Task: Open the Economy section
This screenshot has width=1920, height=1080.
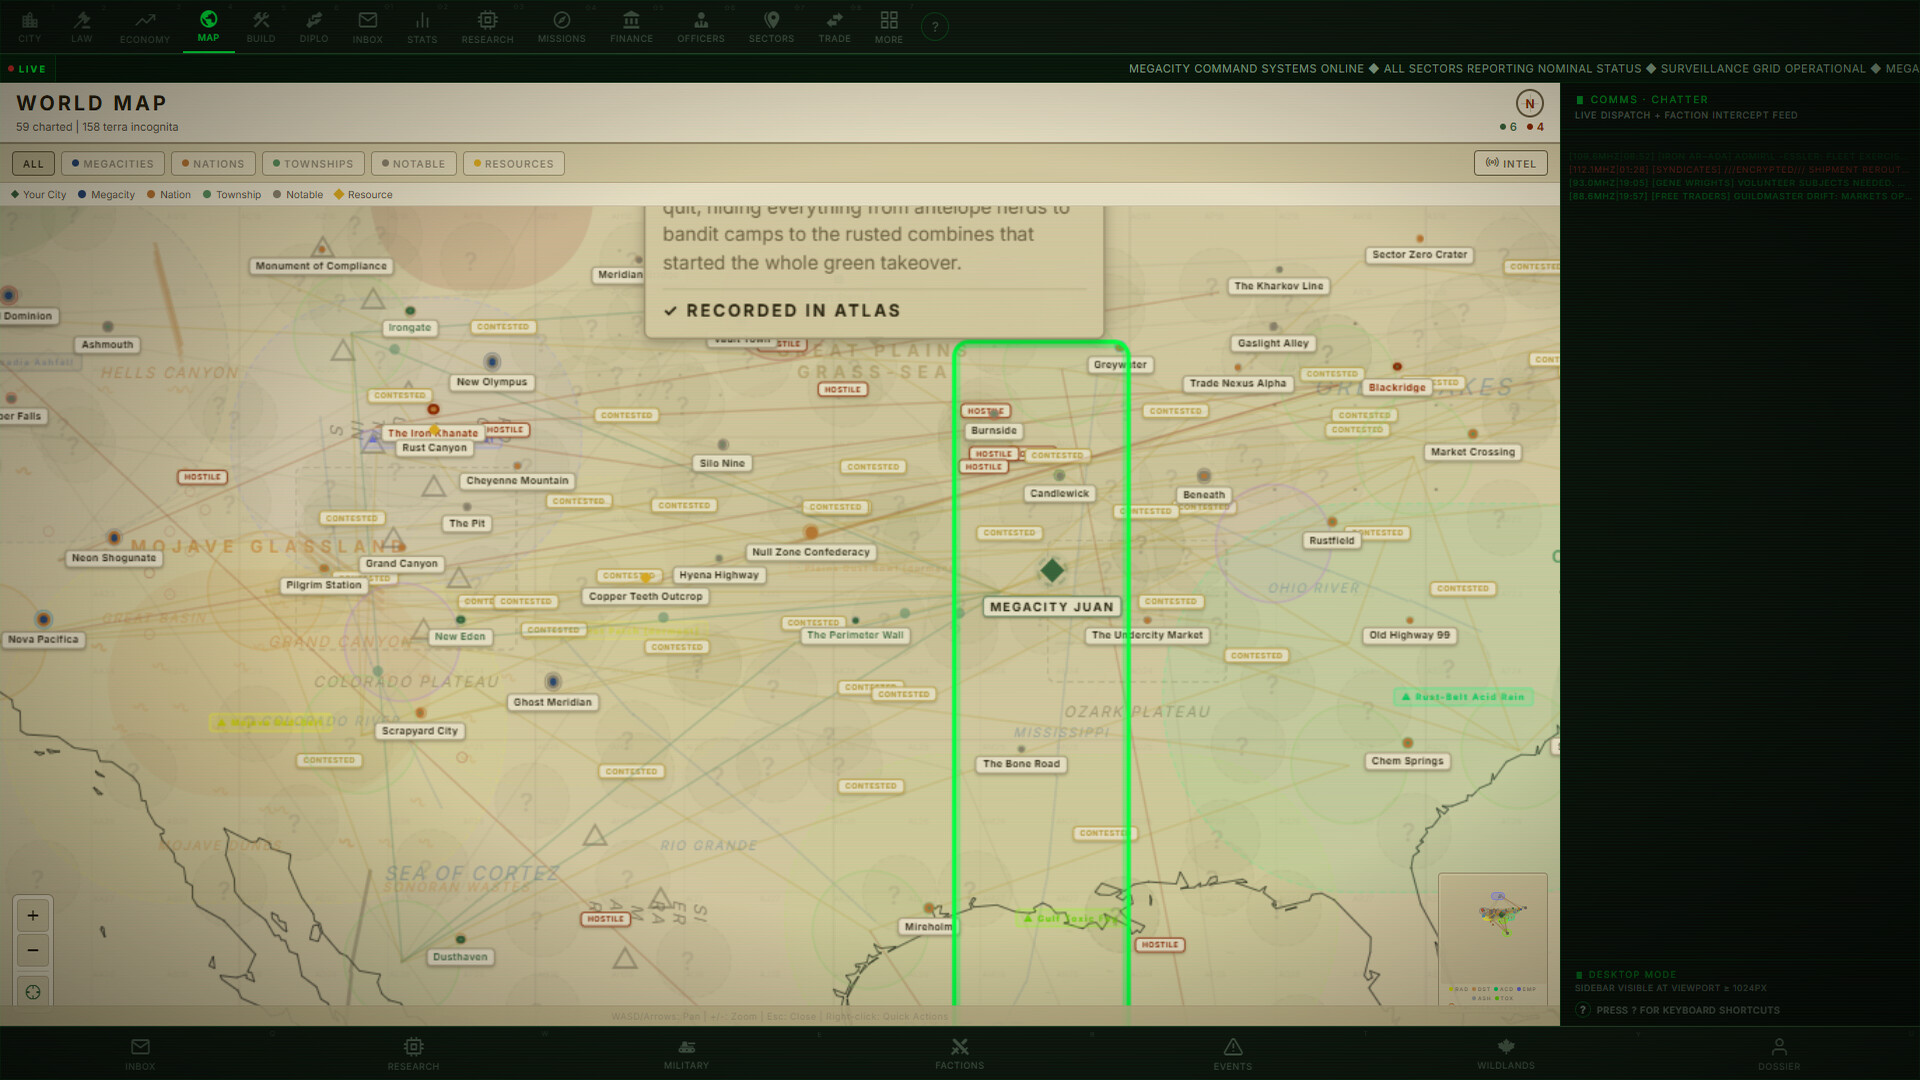Action: point(145,27)
